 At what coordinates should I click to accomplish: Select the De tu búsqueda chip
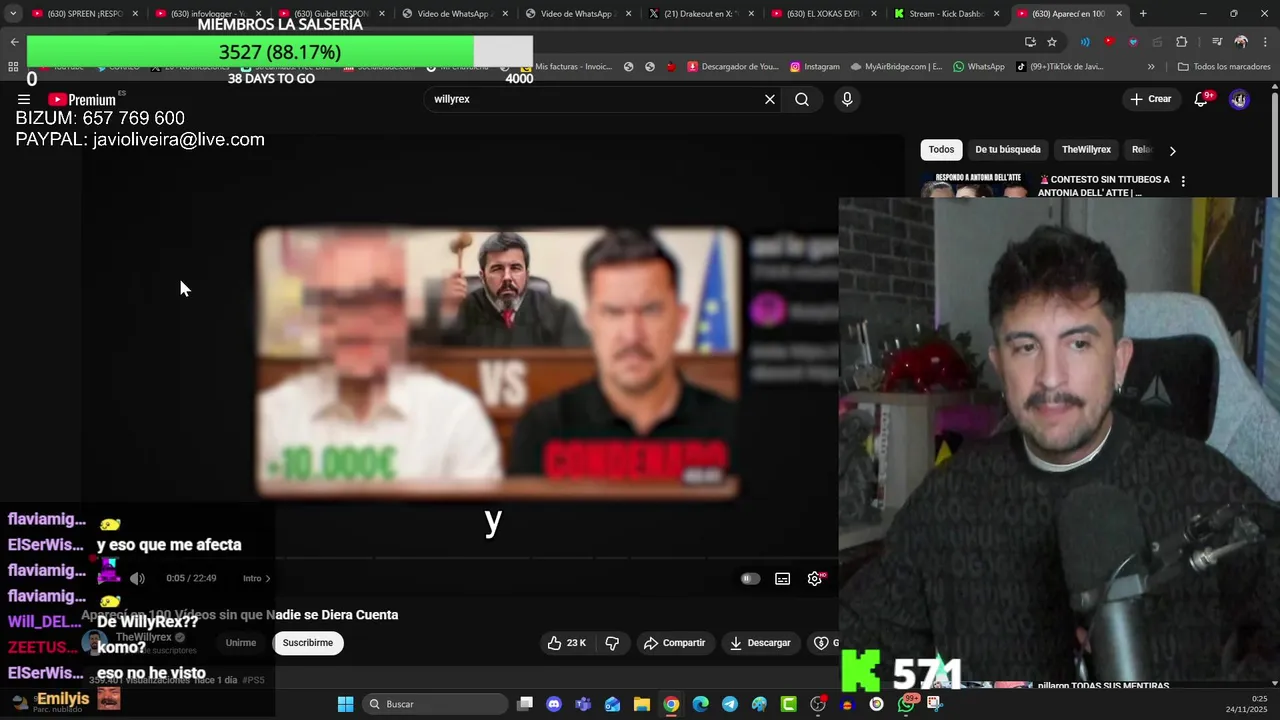[1008, 149]
